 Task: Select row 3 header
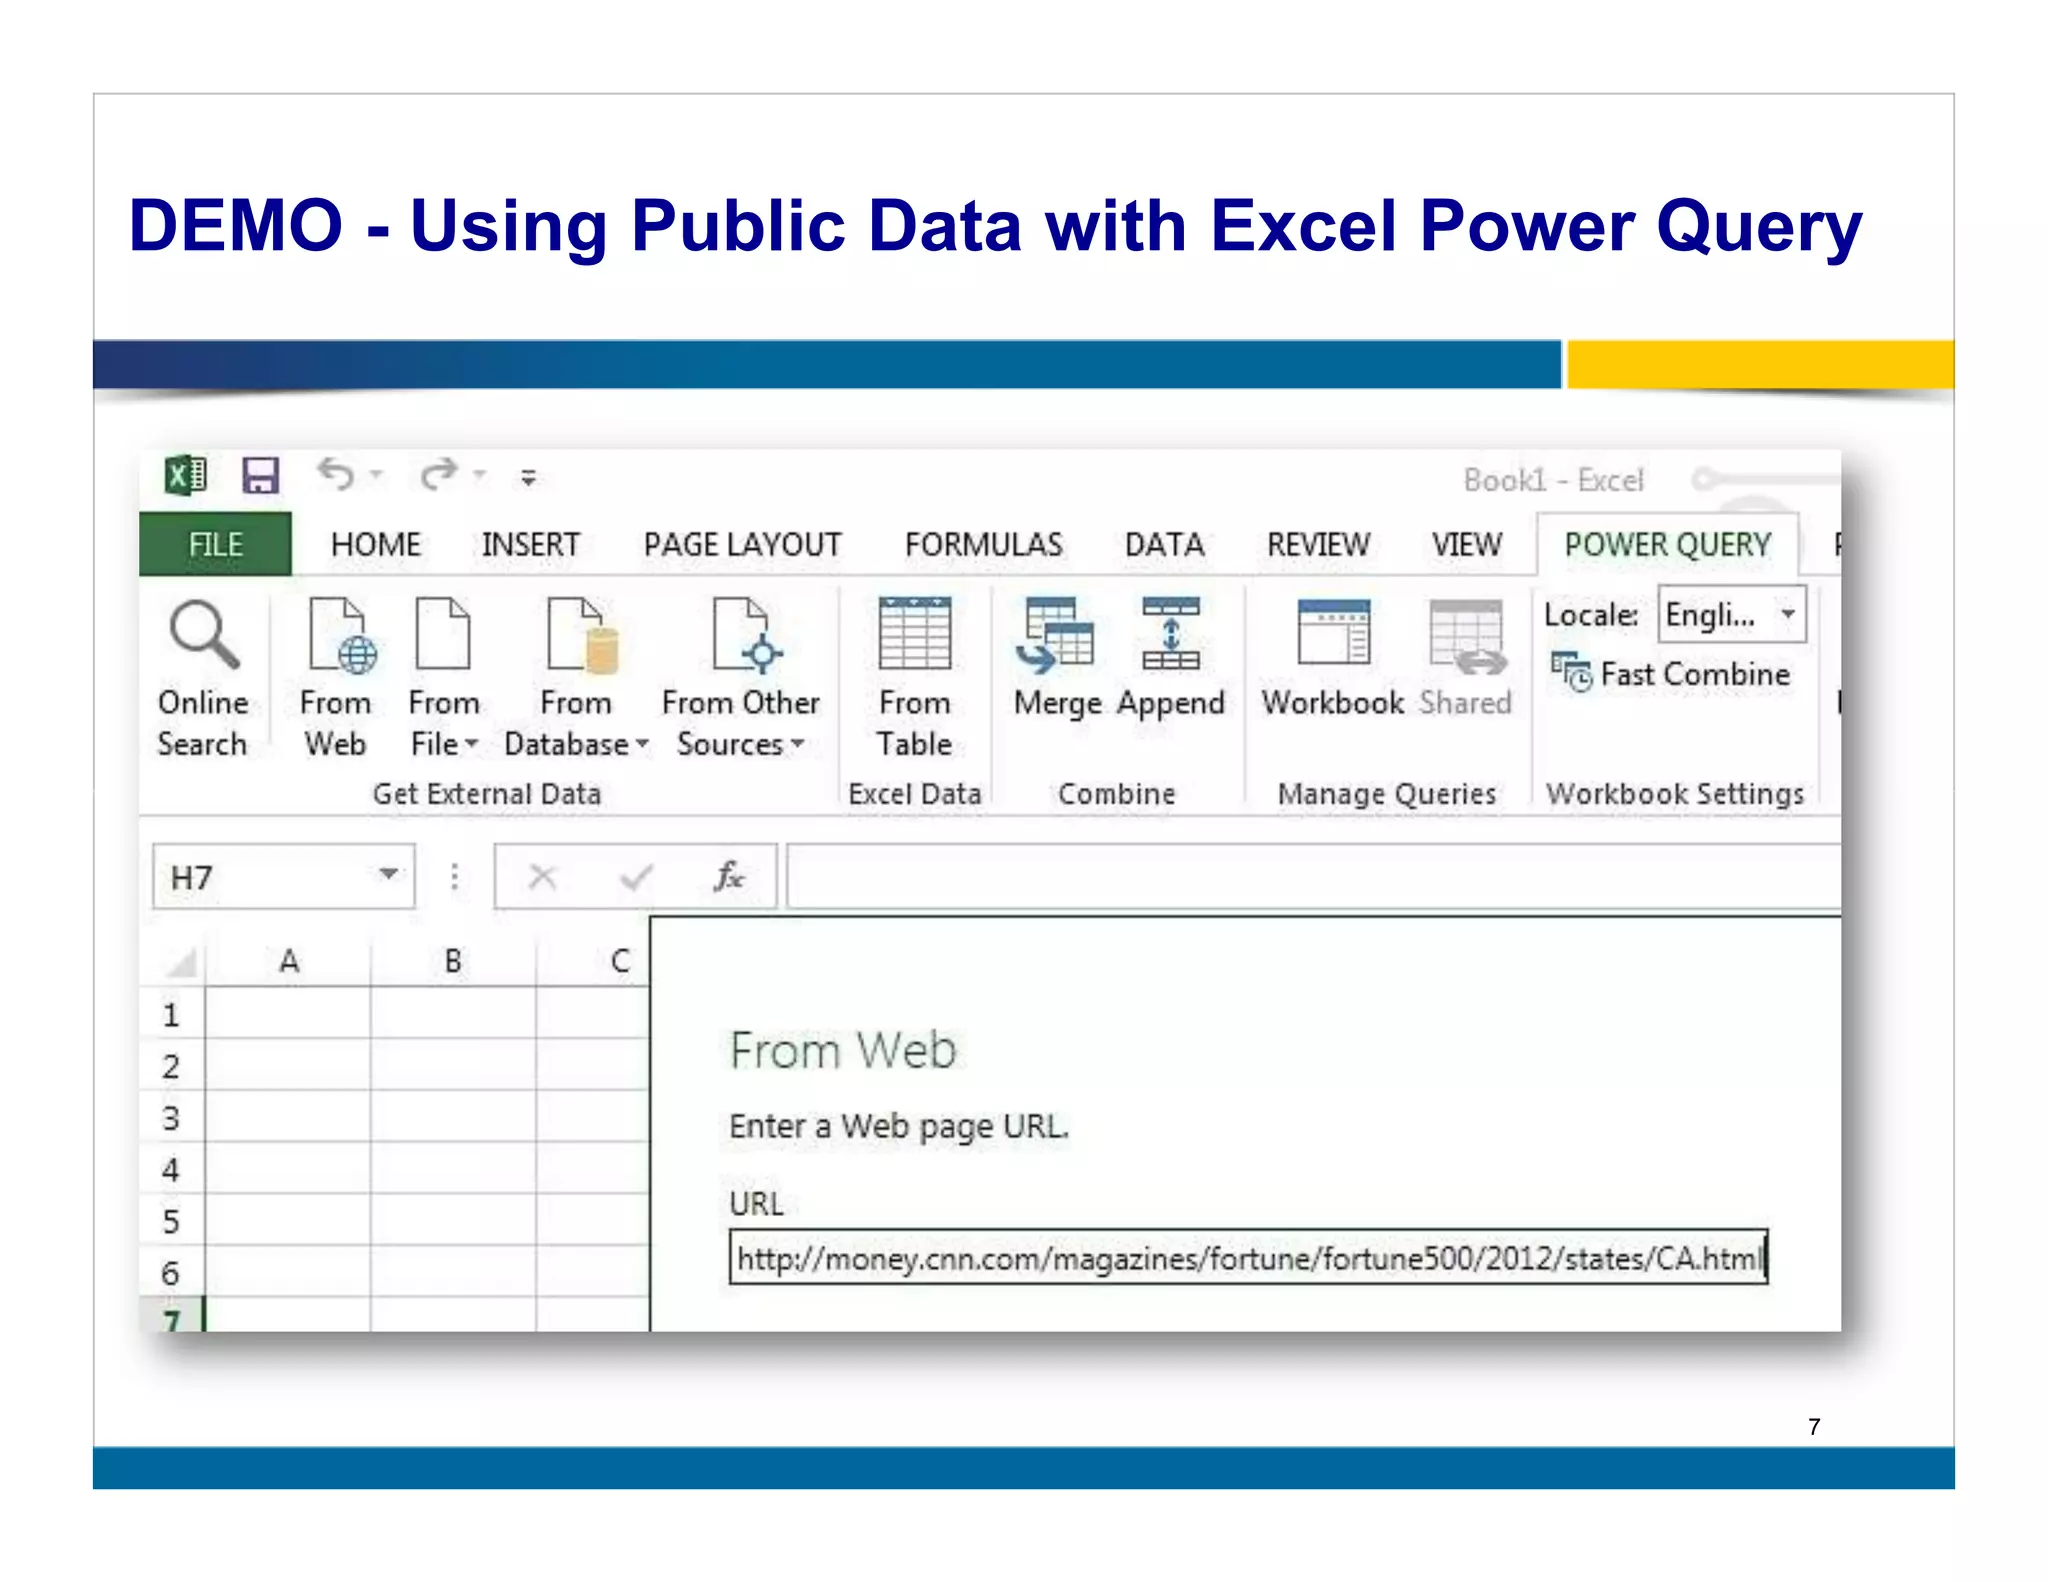pyautogui.click(x=172, y=1117)
